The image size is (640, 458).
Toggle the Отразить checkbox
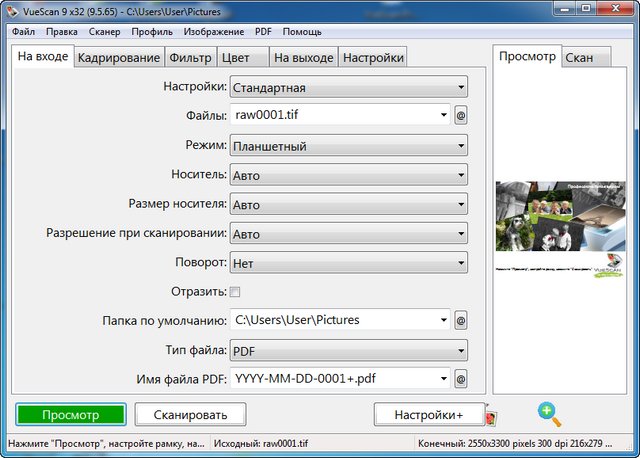(235, 292)
